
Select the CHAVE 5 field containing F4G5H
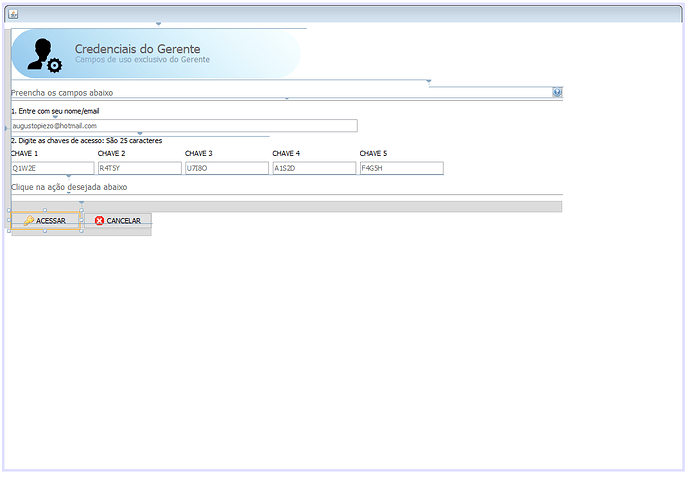coord(401,168)
